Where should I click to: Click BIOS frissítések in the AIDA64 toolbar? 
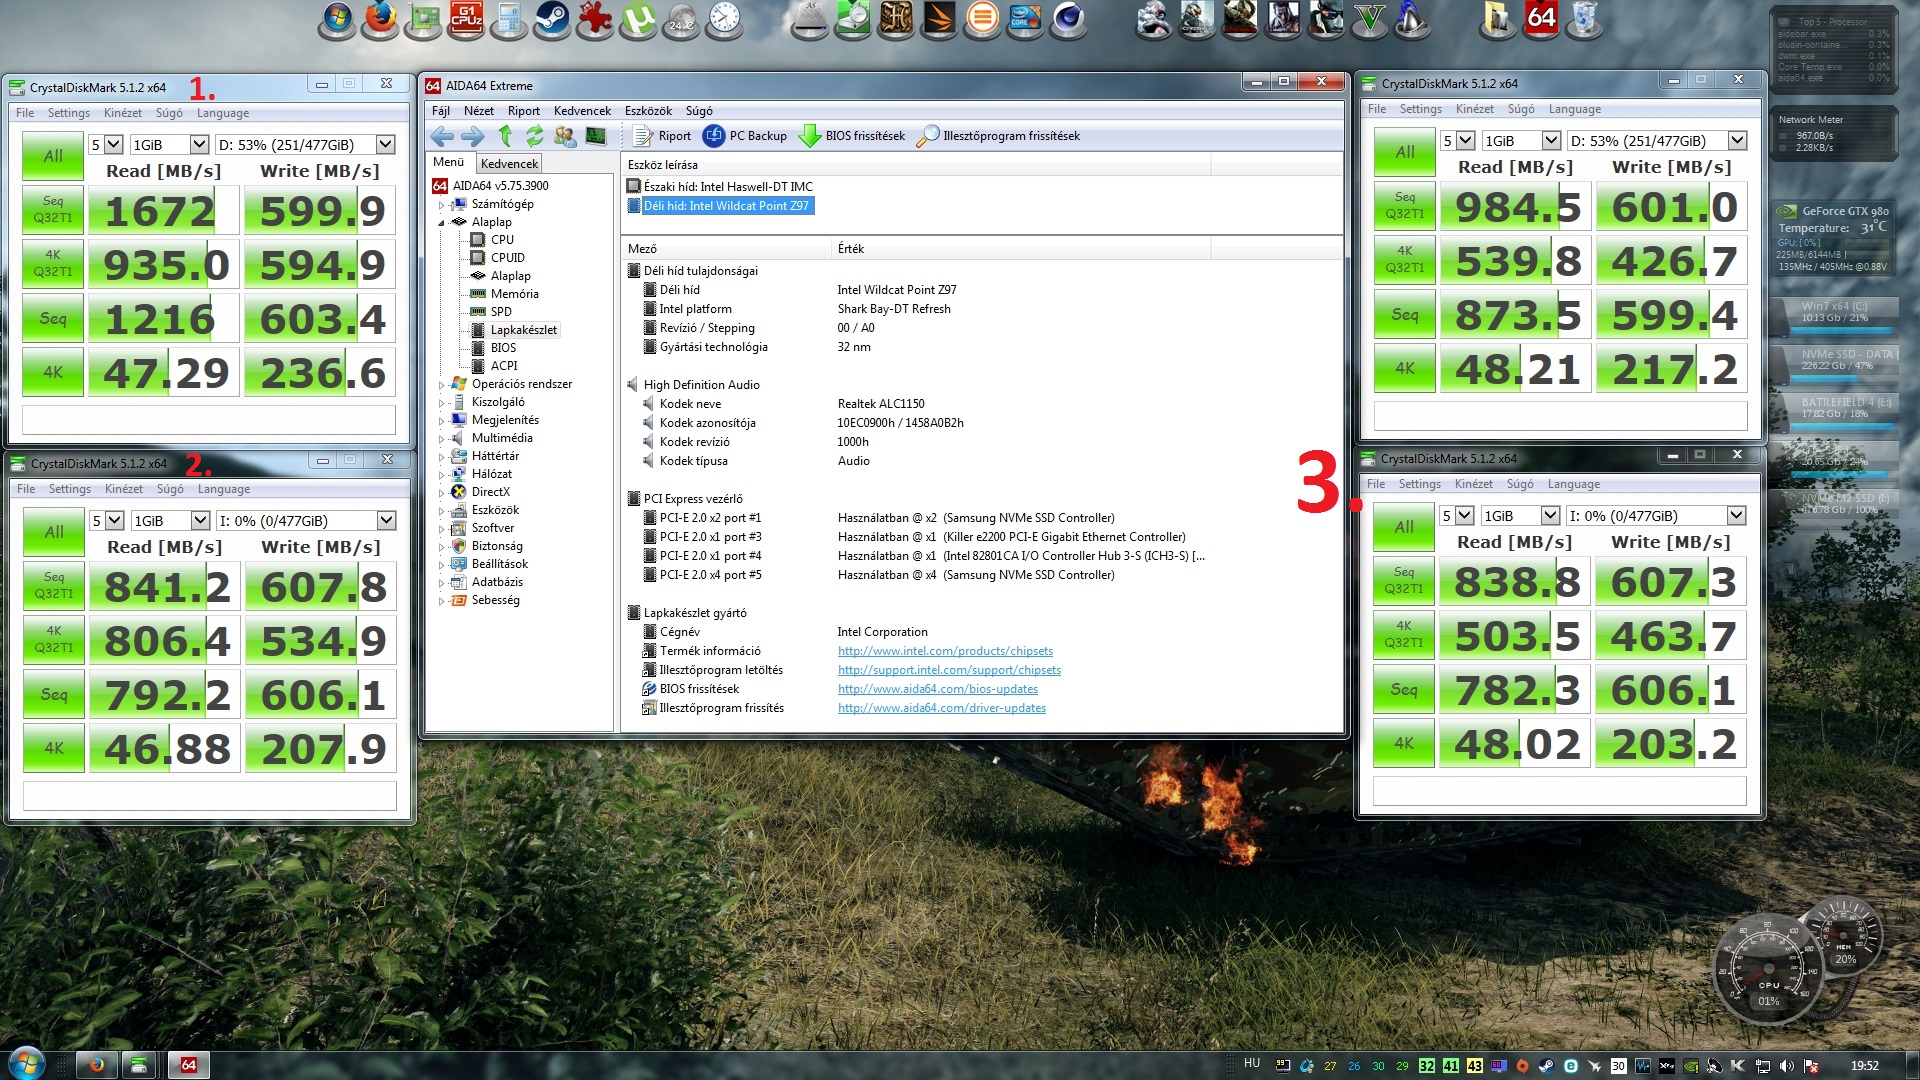point(852,136)
